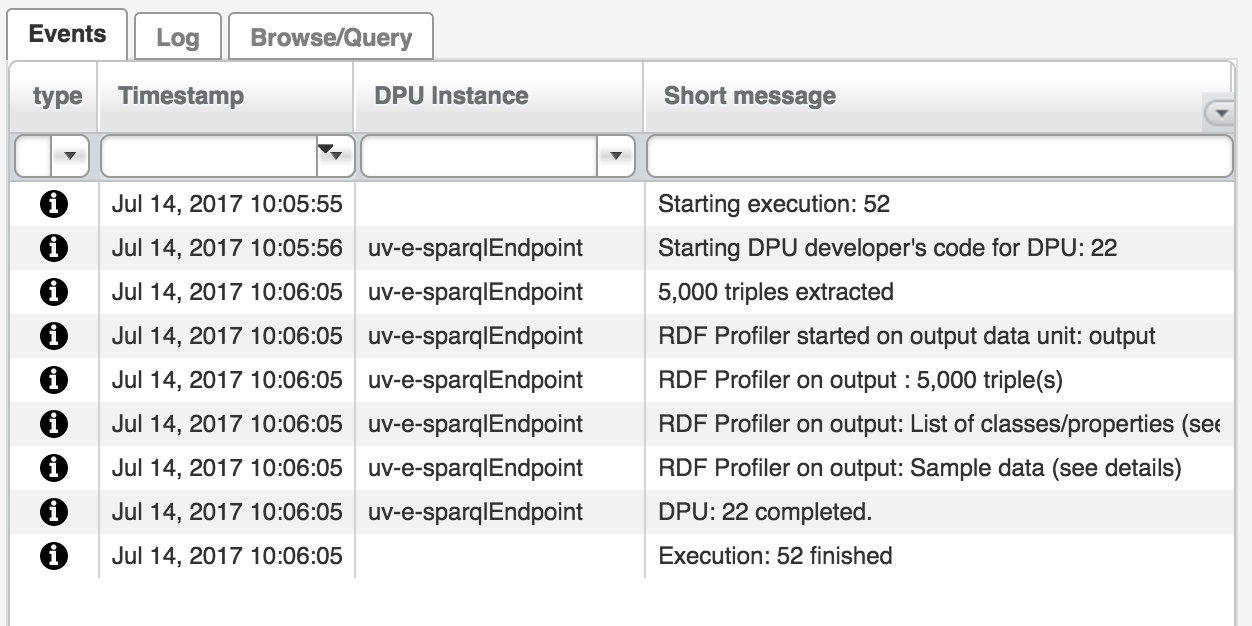
Task: Sort by DPU Instance column header
Action: [451, 96]
